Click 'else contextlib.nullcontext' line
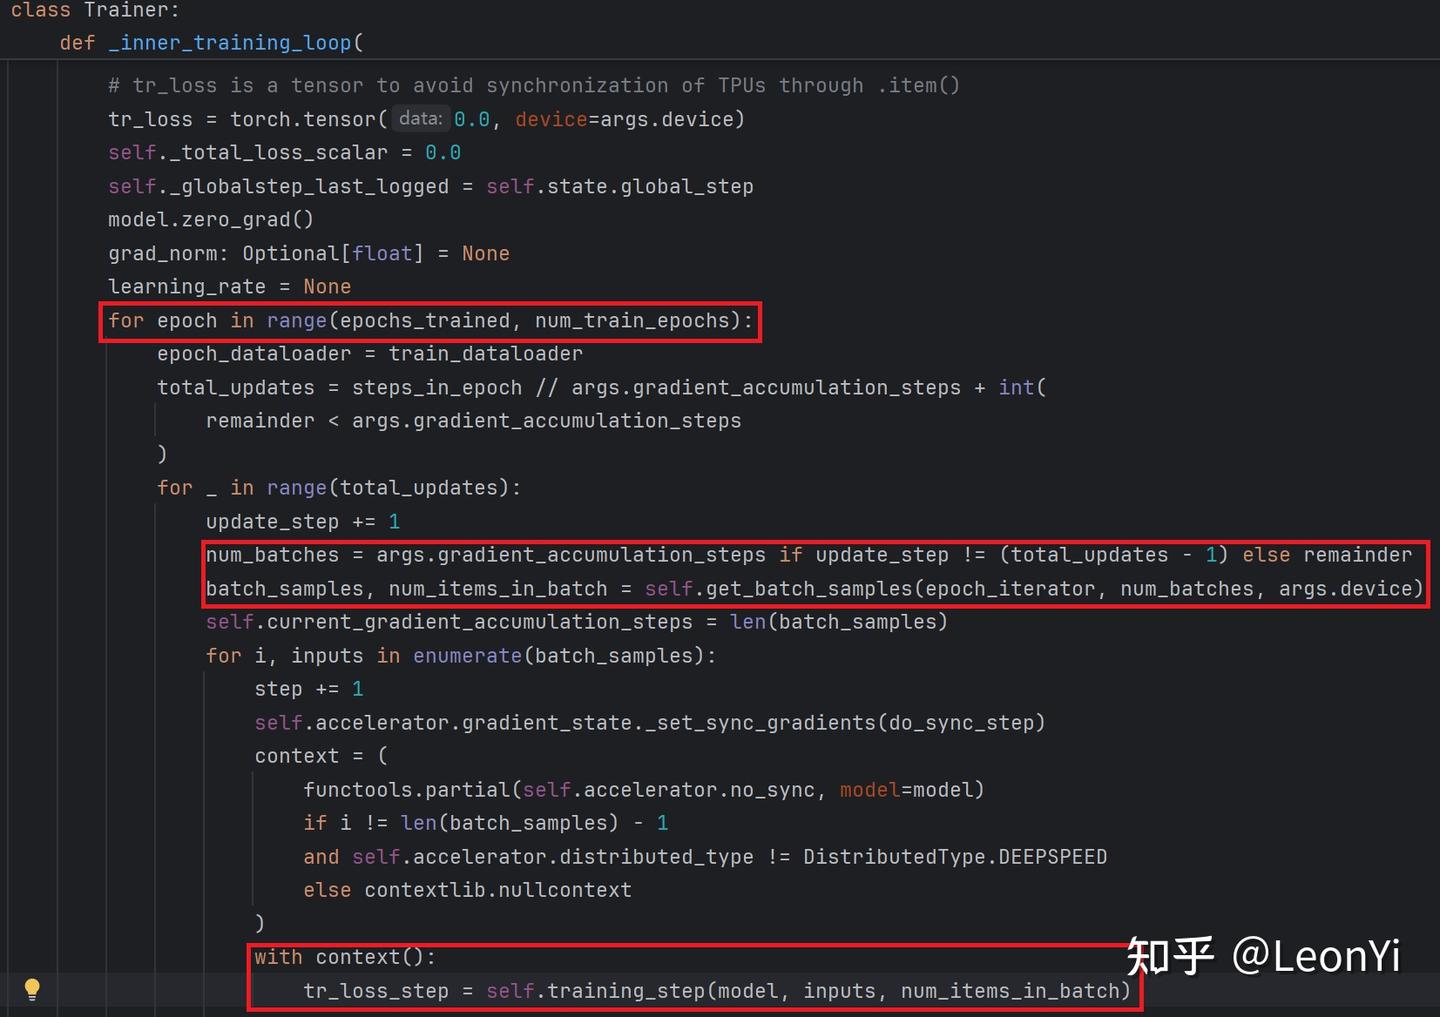 click(468, 890)
